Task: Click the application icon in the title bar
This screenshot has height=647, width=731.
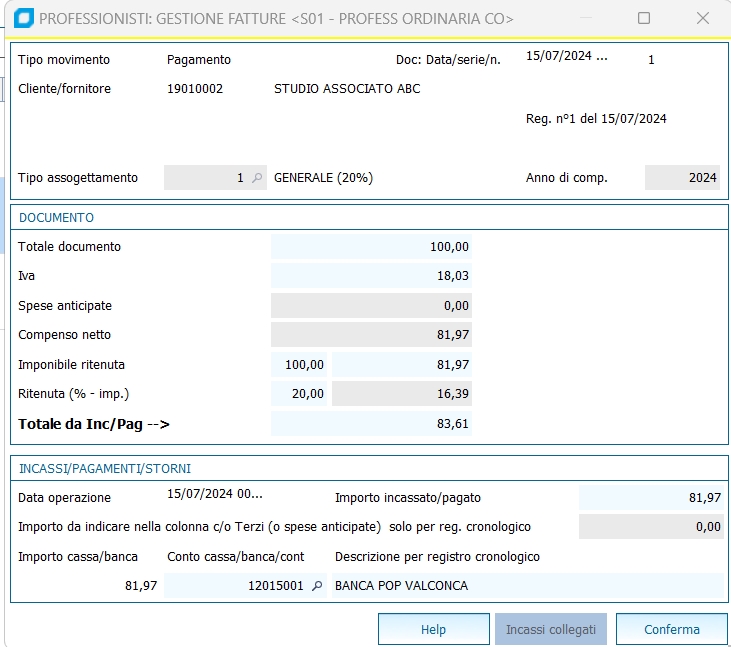Action: tap(22, 18)
